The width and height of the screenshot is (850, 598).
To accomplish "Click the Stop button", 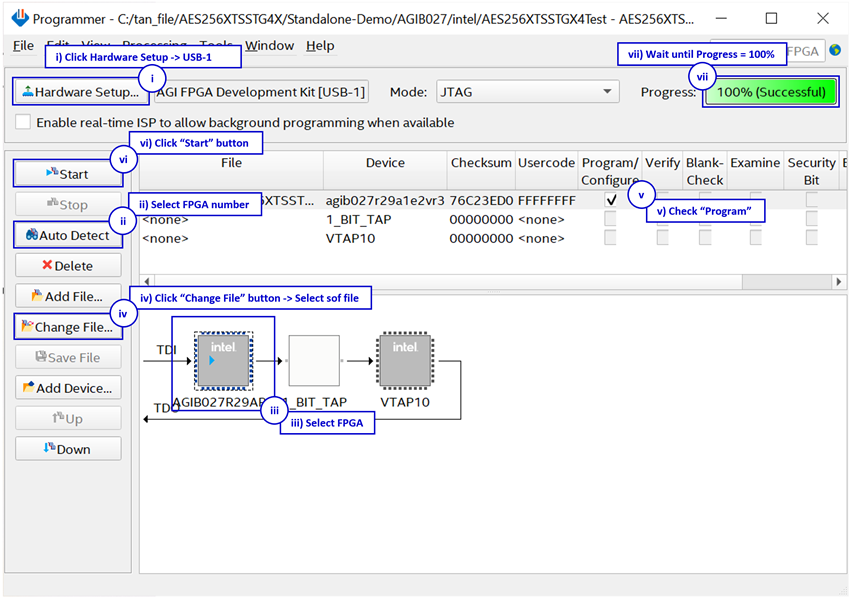I will (68, 204).
